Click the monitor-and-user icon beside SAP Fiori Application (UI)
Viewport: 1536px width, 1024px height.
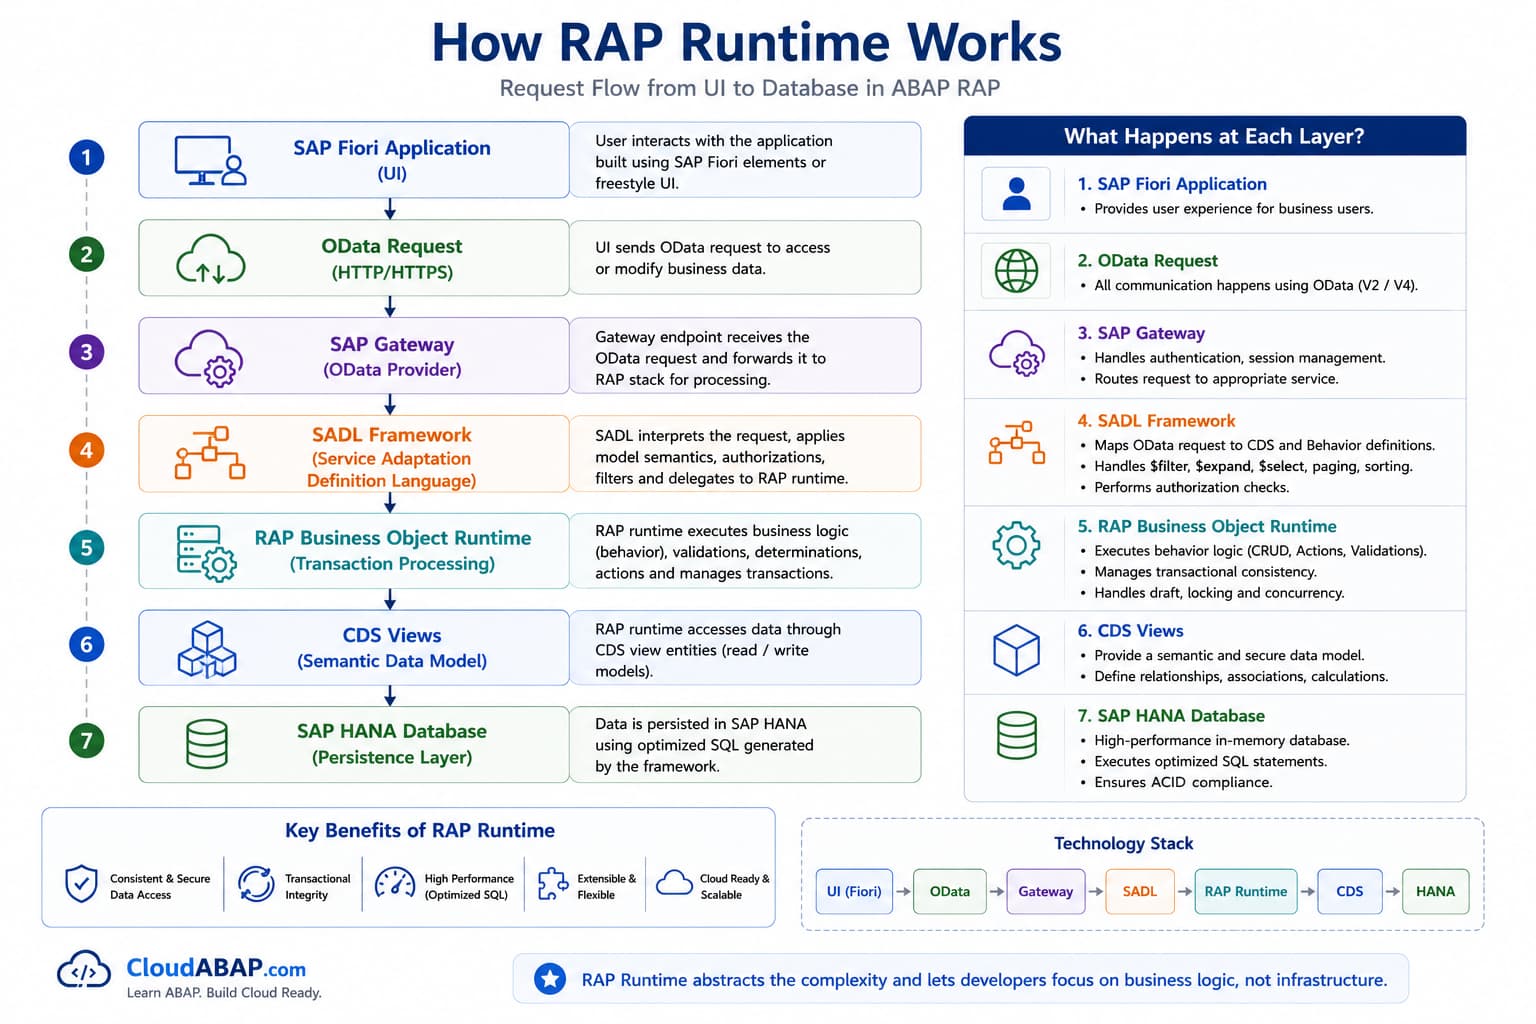[210, 161]
